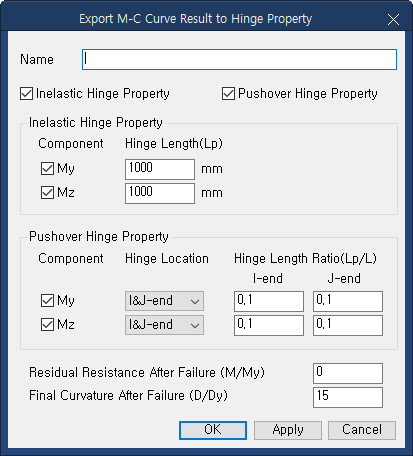Click the My hinge length field

coord(160,169)
